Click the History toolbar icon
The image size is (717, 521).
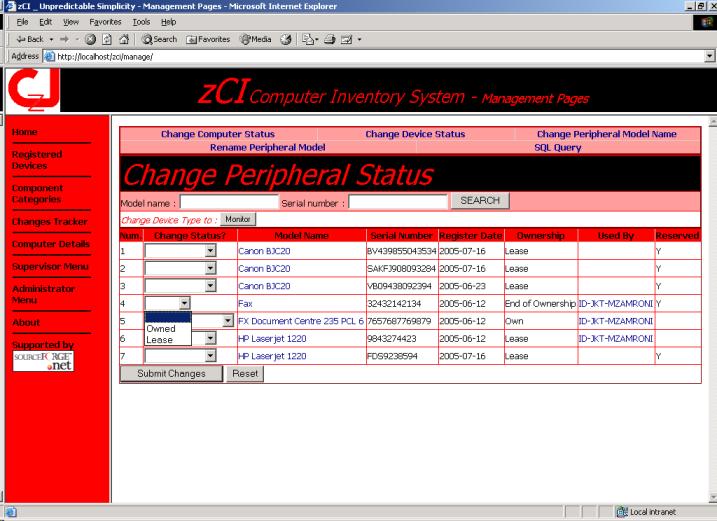click(283, 39)
